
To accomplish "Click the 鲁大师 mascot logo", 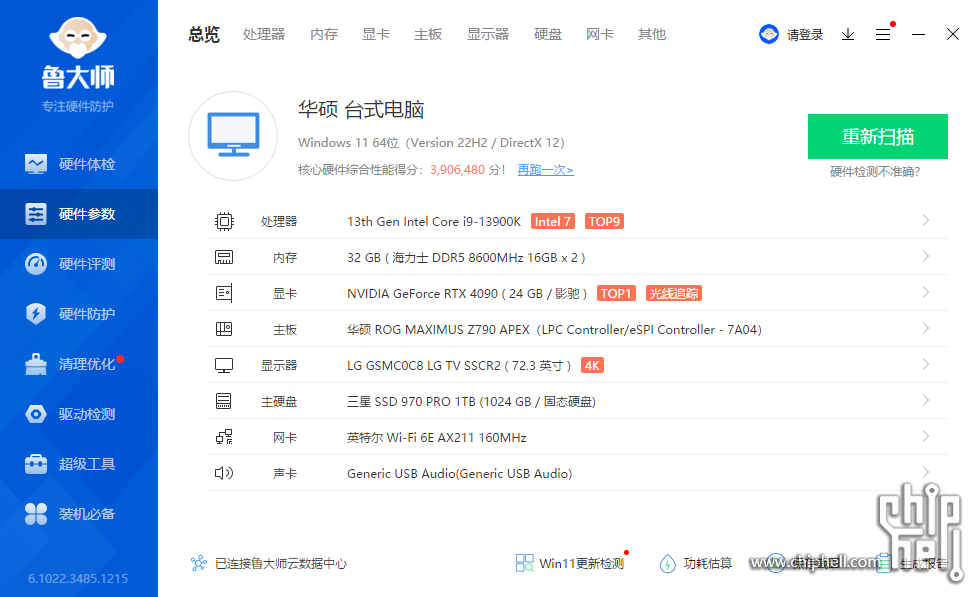I will click(x=78, y=39).
